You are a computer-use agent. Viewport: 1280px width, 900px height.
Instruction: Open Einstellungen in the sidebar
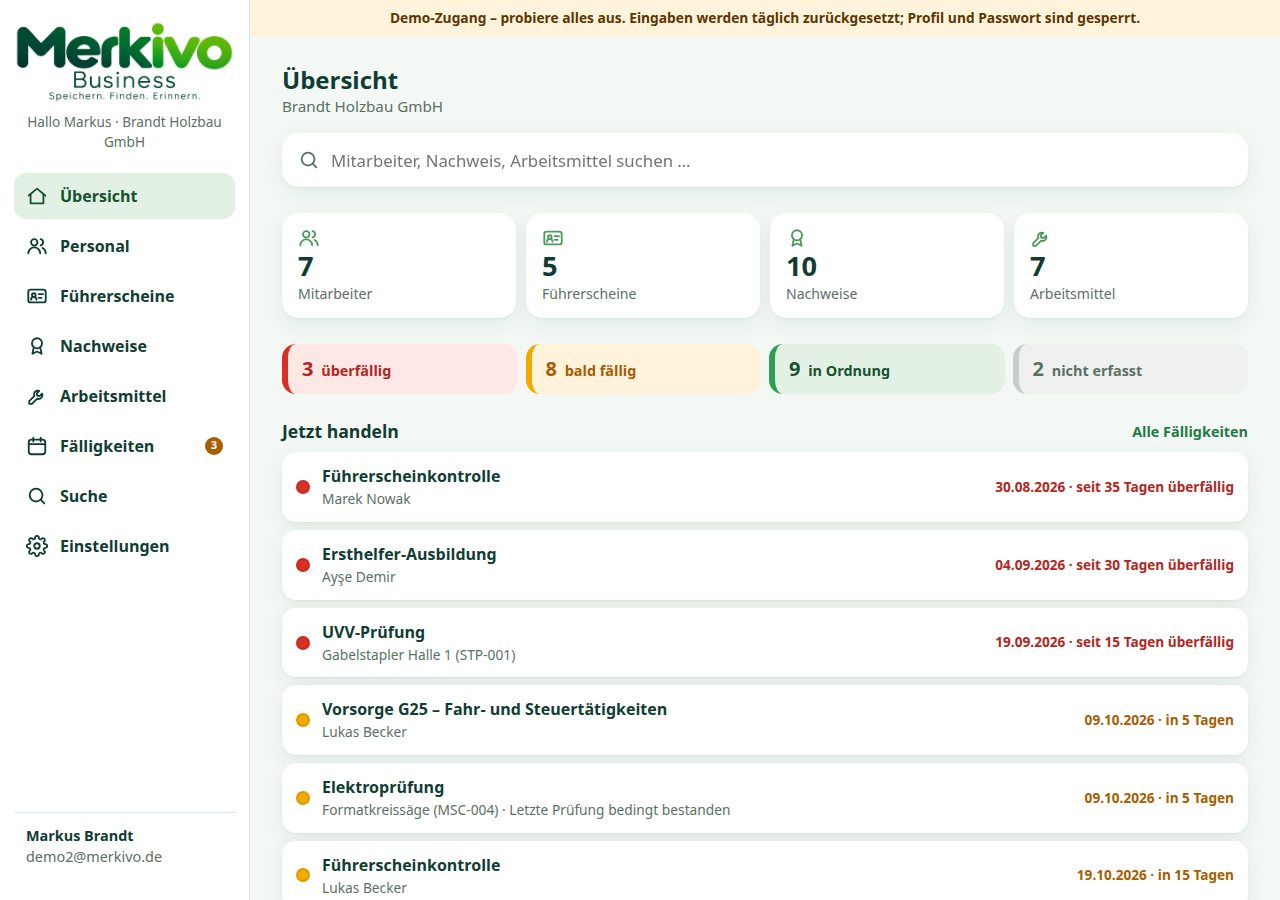pos(124,546)
